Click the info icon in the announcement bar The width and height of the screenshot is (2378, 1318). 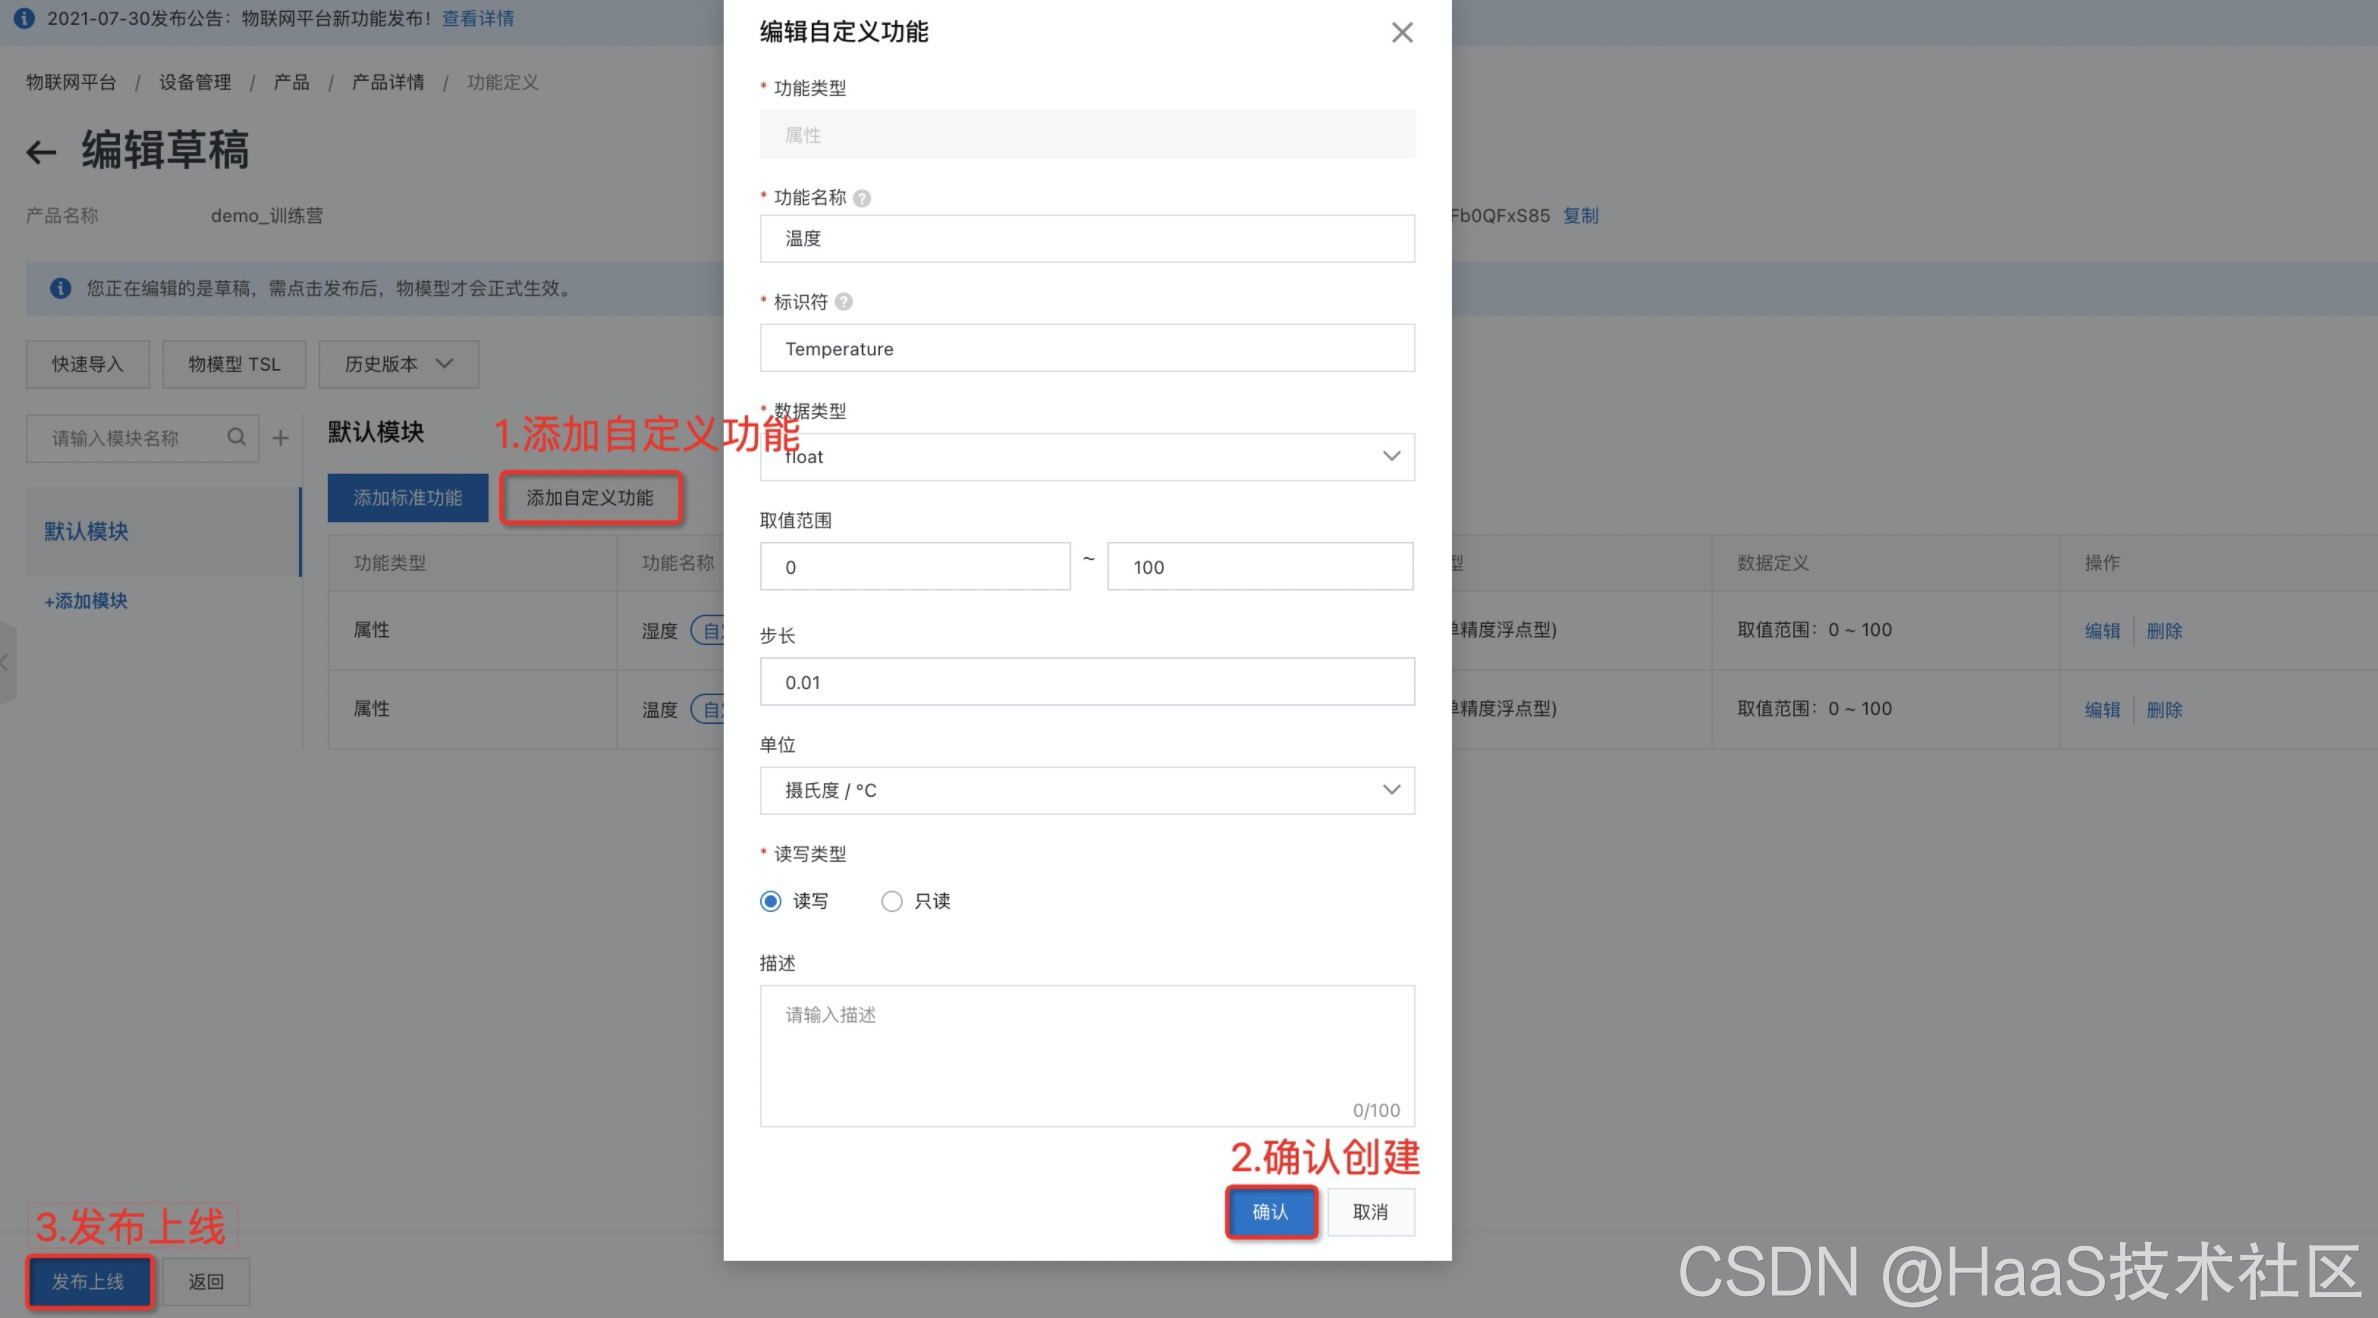[x=24, y=18]
